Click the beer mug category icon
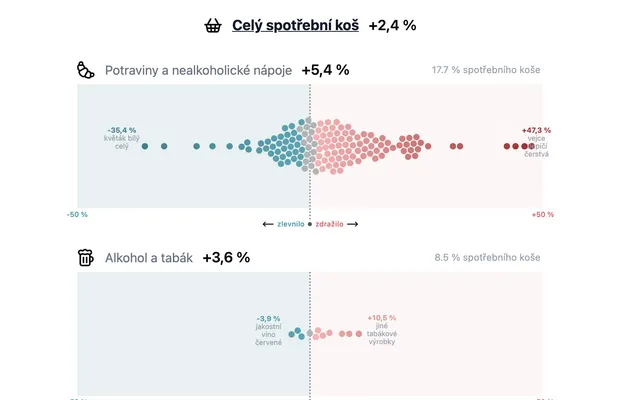Viewport: 620px width, 400px height. pyautogui.click(x=85, y=258)
